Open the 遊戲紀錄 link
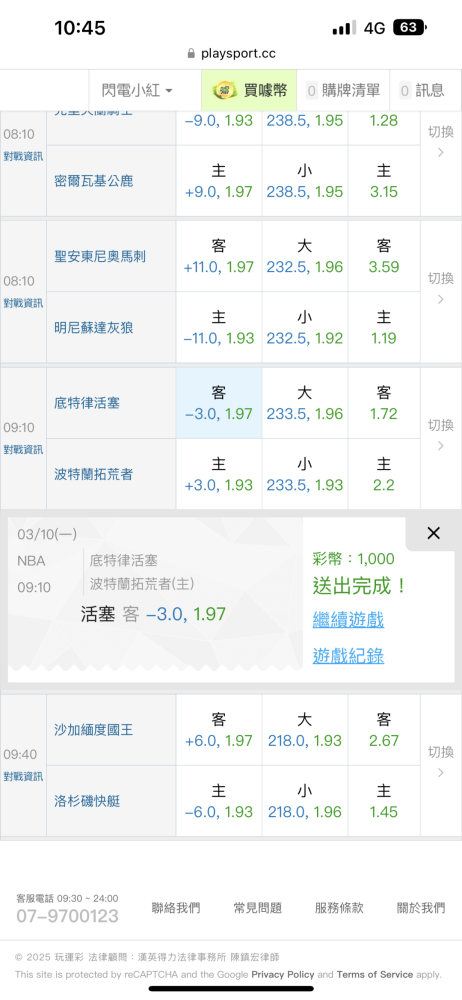This screenshot has height=1000, width=462. (x=348, y=656)
